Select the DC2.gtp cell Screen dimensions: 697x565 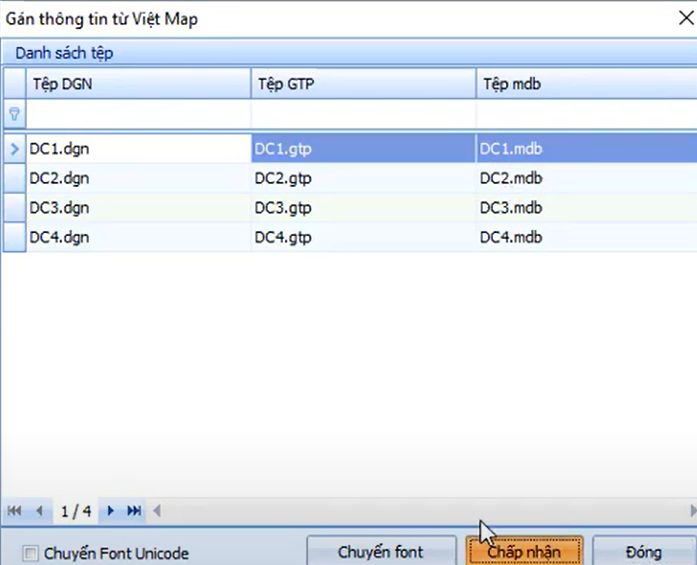pos(363,178)
